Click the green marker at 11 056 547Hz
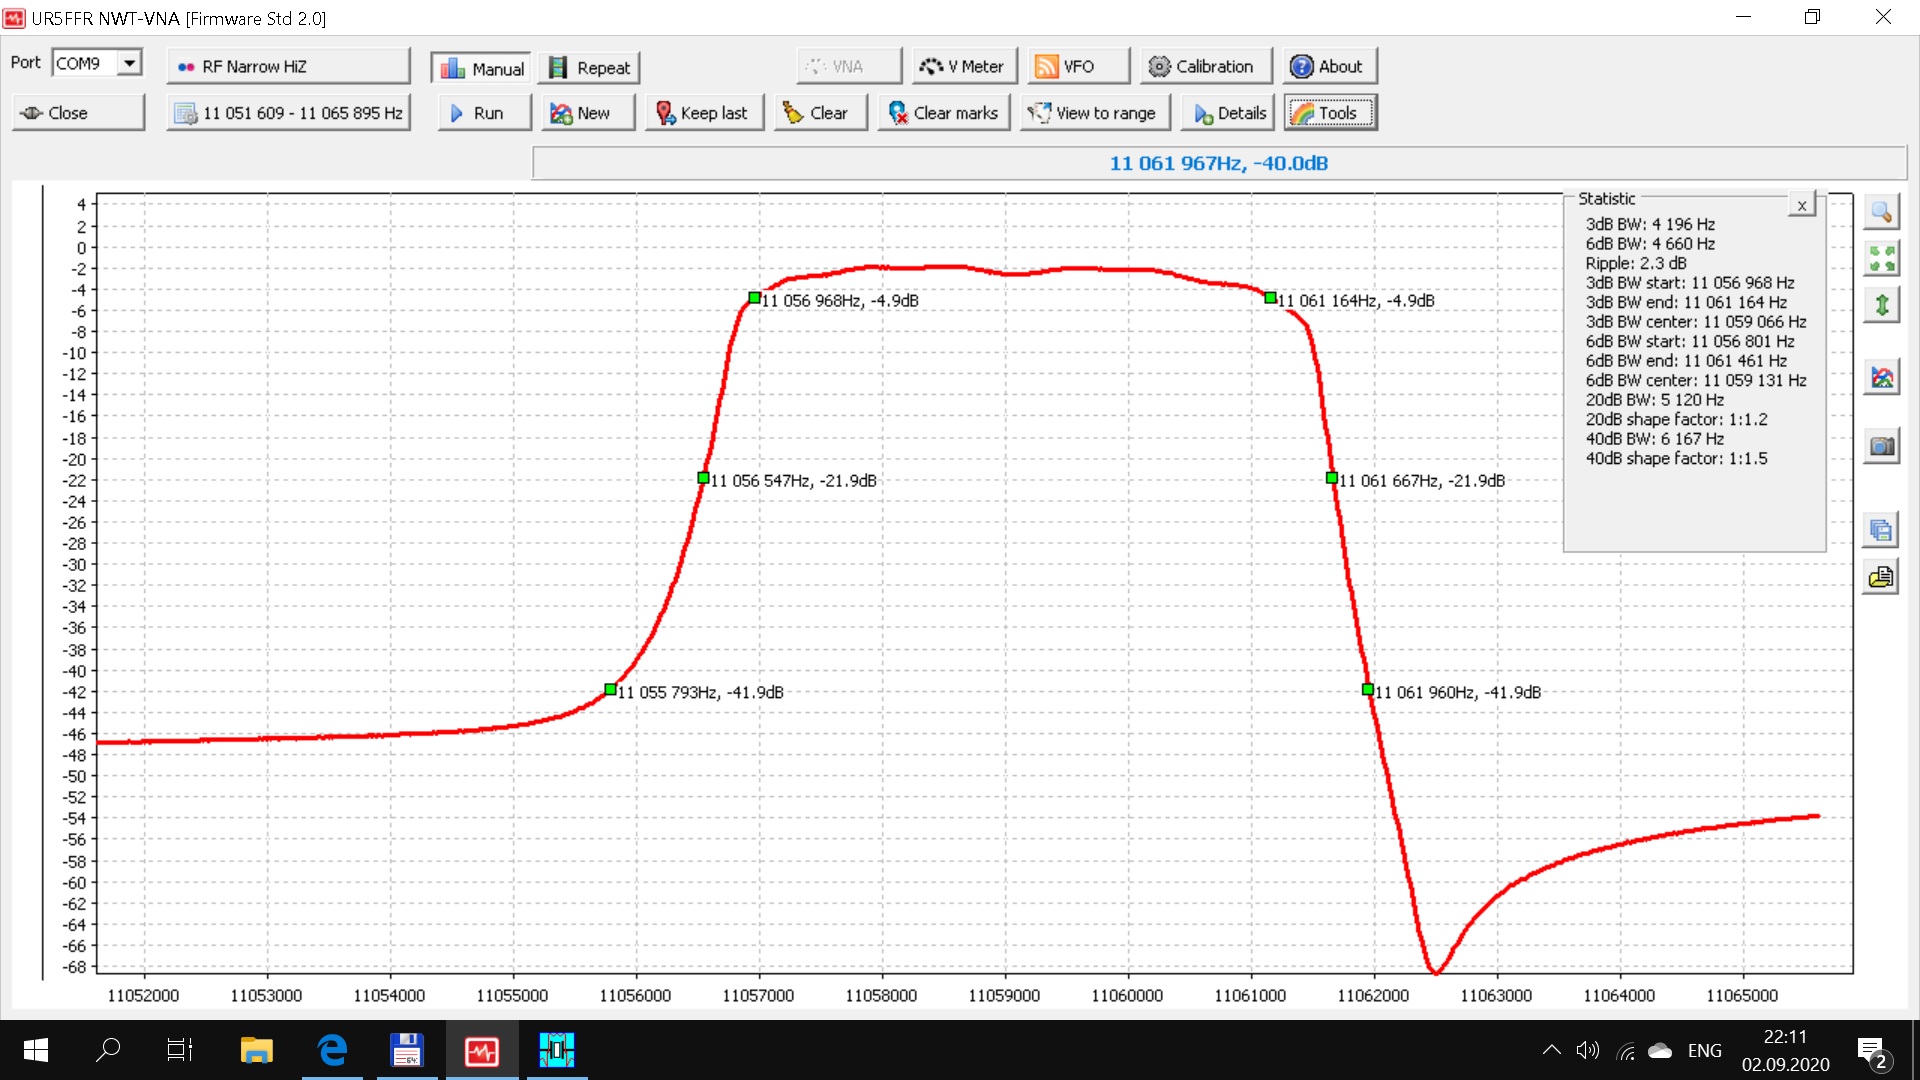 click(x=703, y=478)
